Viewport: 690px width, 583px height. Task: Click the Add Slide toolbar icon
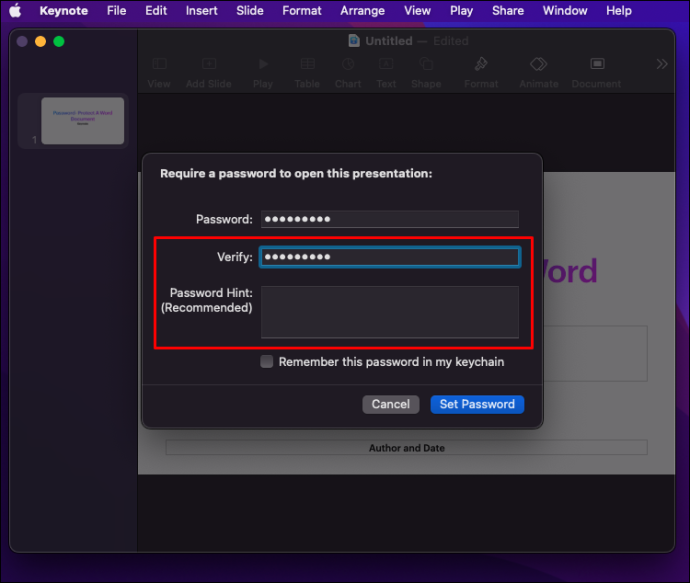209,64
